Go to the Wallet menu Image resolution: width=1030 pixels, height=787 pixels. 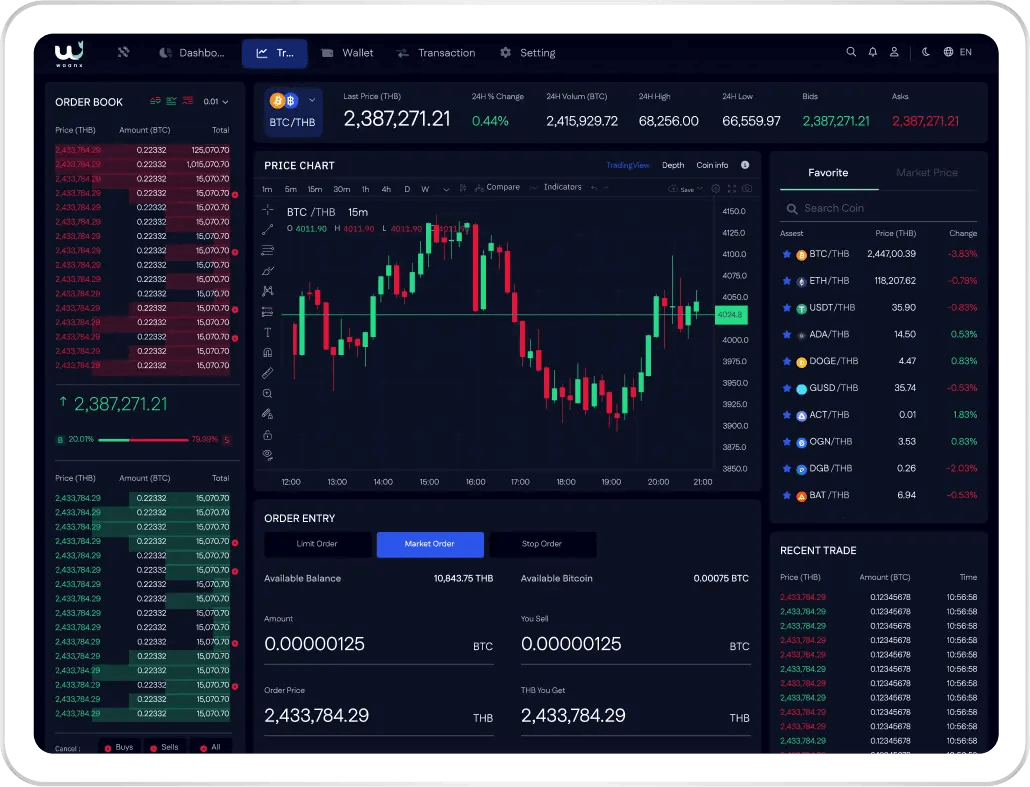pos(347,53)
